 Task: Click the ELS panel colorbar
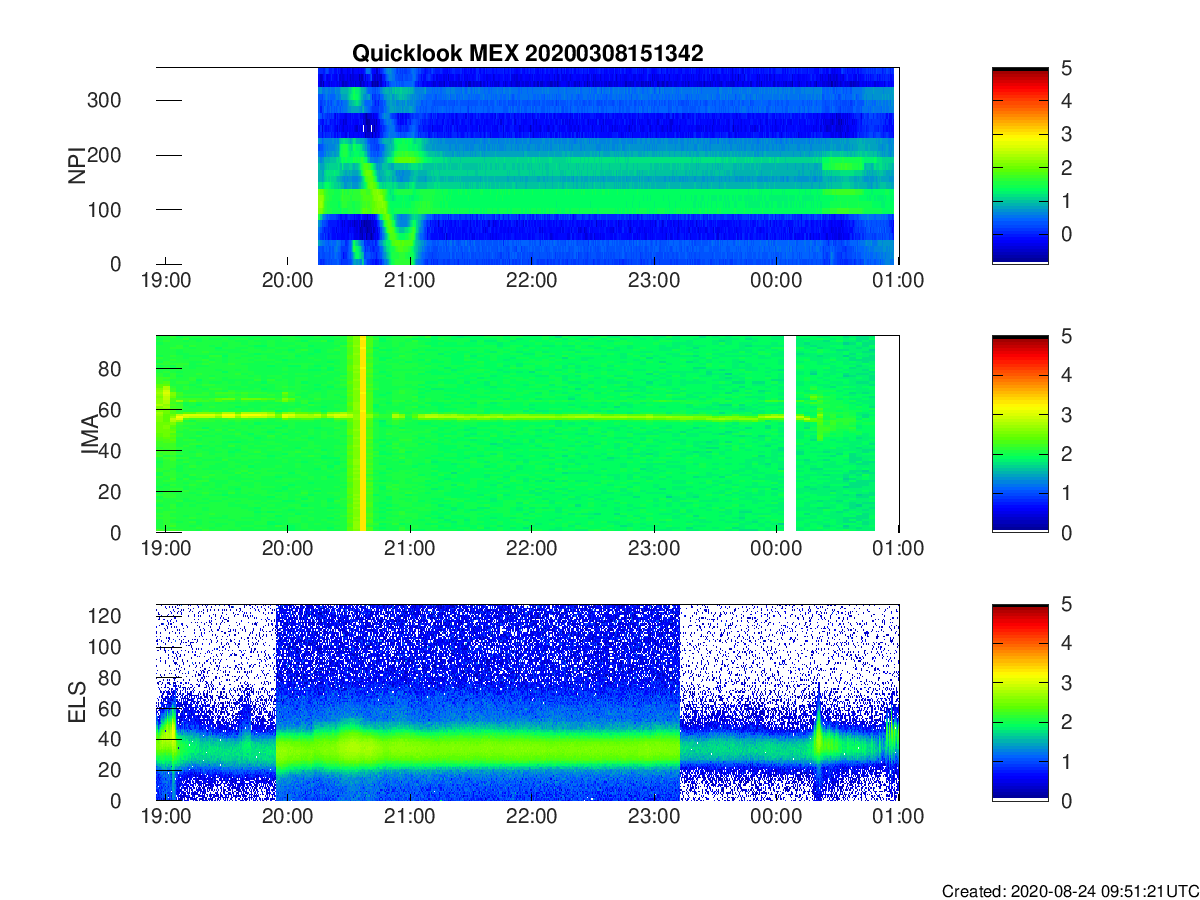(x=1020, y=702)
